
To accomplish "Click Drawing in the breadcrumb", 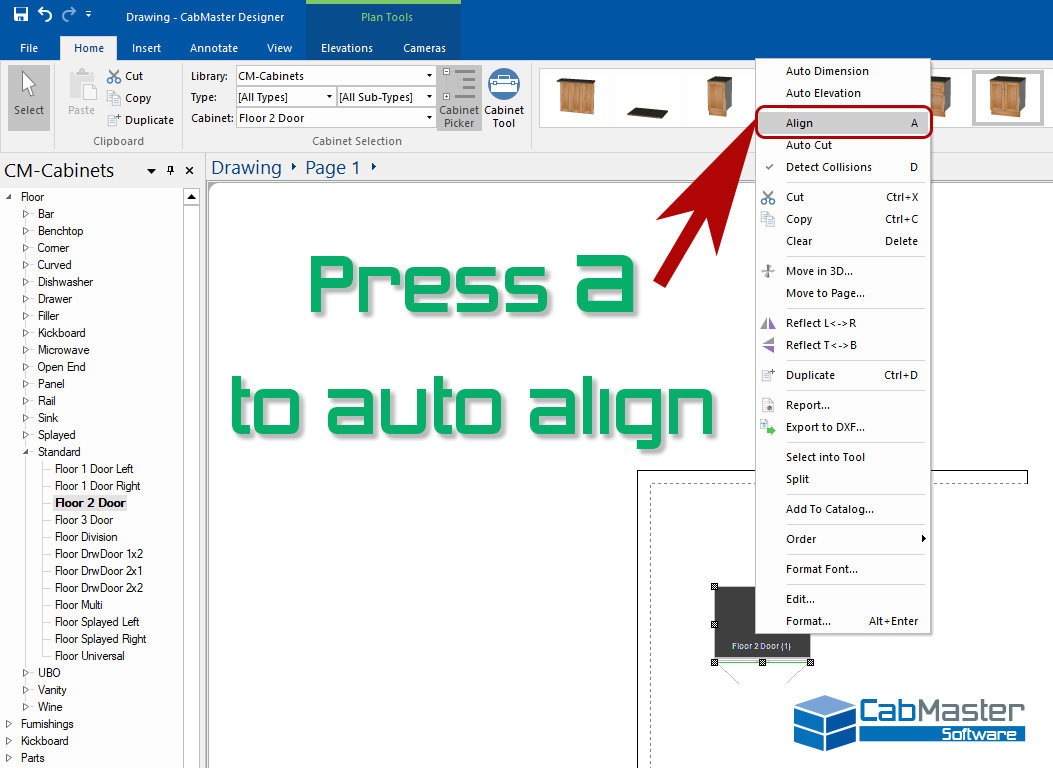I will pyautogui.click(x=246, y=168).
